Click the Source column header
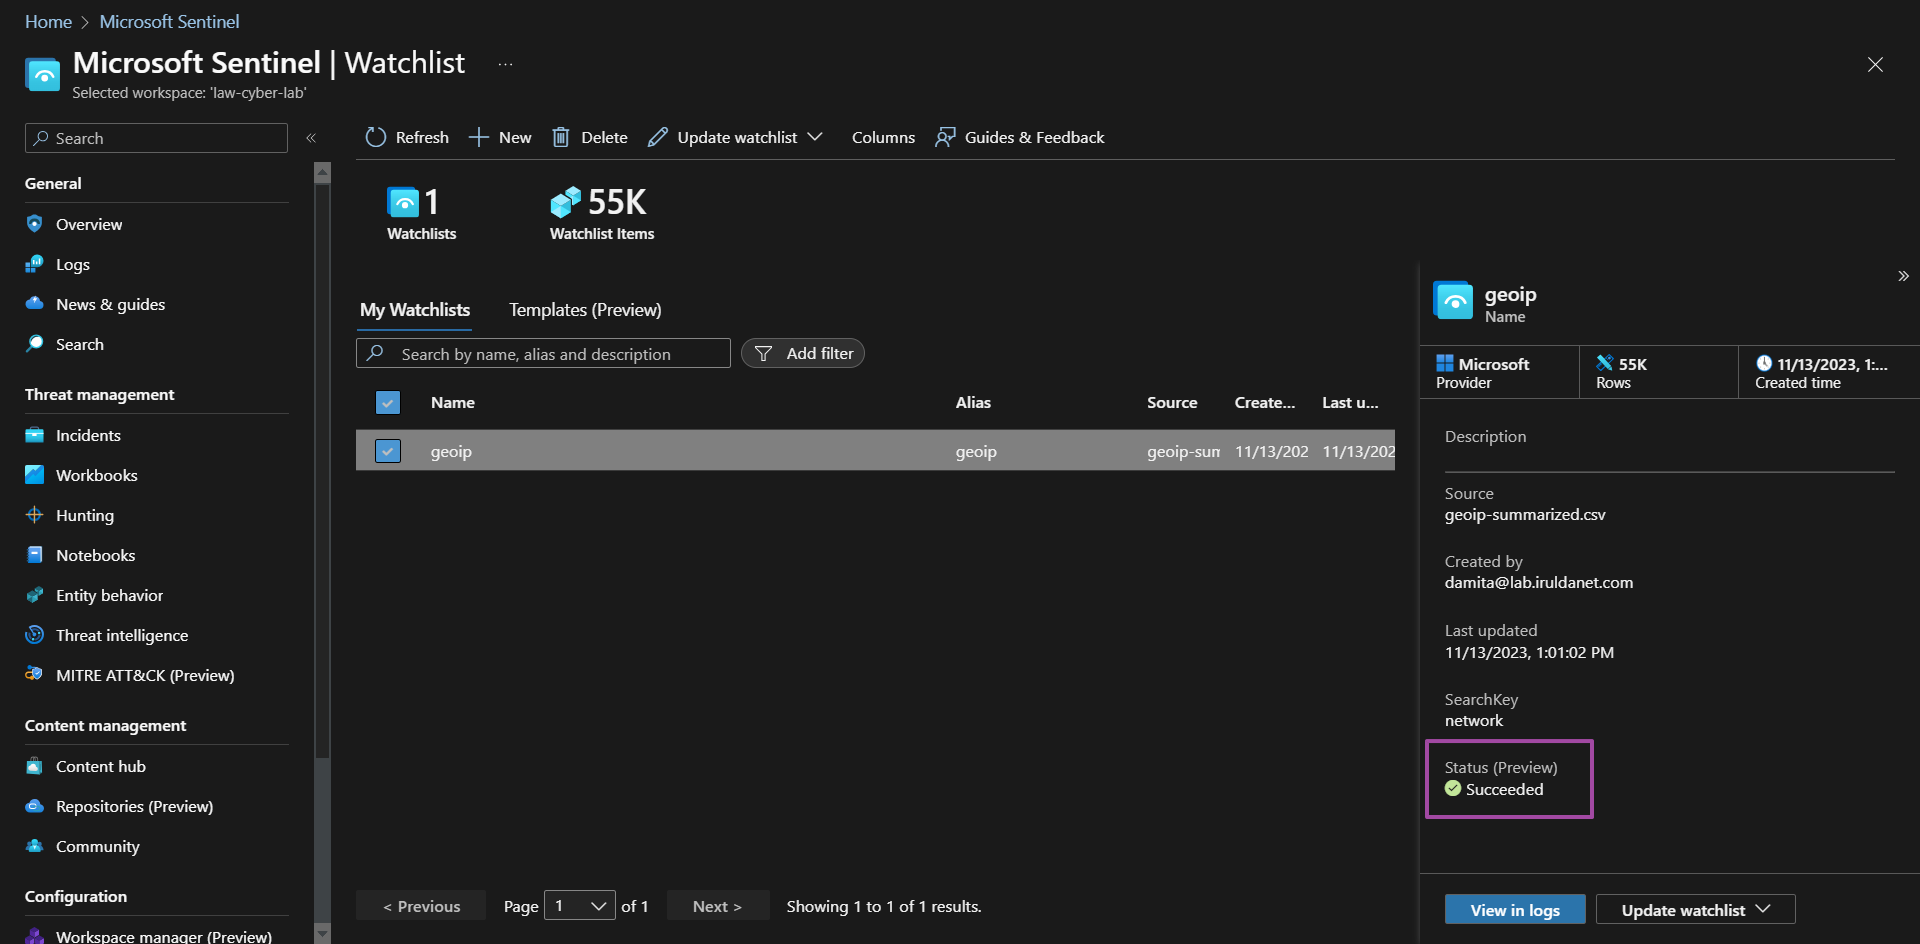The image size is (1920, 944). point(1172,403)
